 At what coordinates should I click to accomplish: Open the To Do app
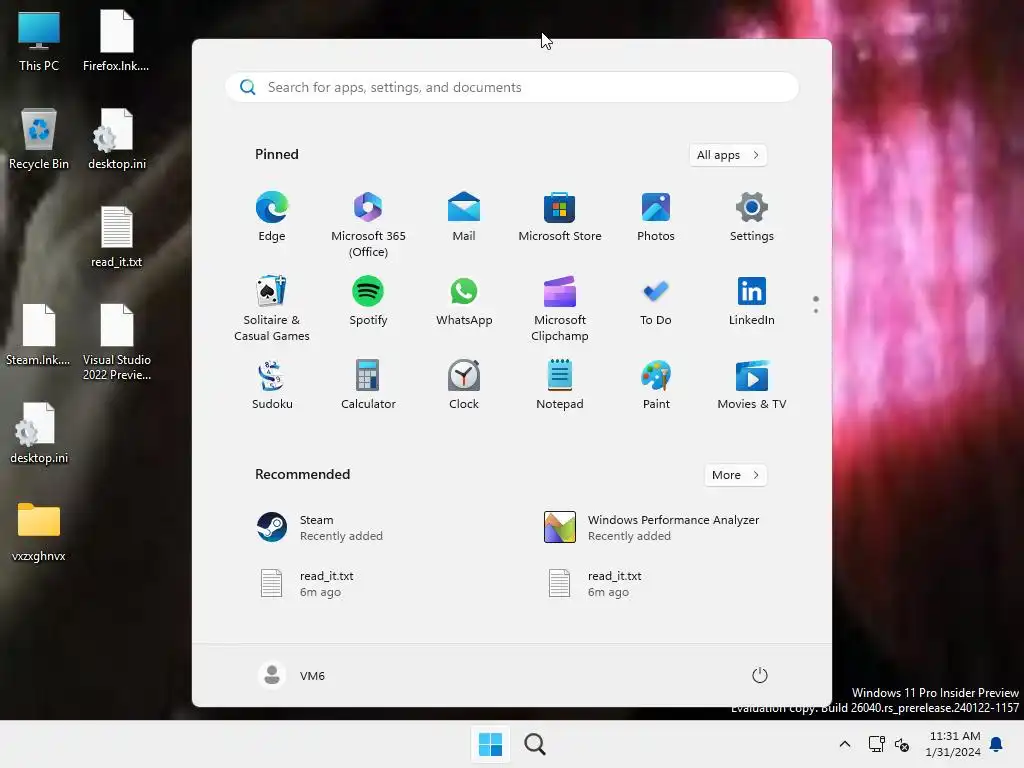[x=656, y=302]
